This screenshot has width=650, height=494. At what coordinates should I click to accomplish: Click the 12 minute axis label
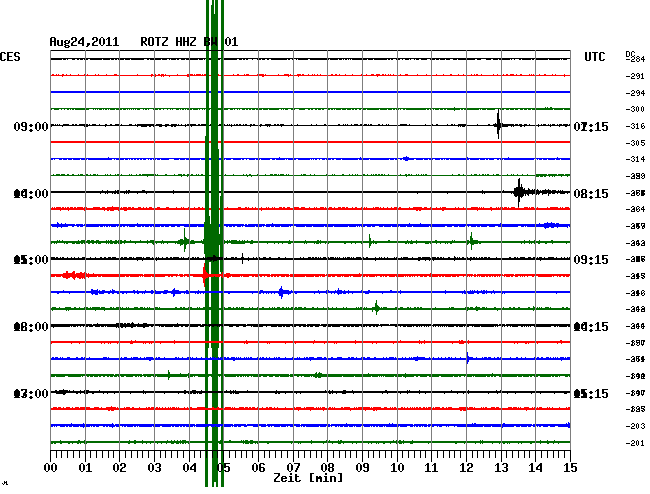pos(466,468)
